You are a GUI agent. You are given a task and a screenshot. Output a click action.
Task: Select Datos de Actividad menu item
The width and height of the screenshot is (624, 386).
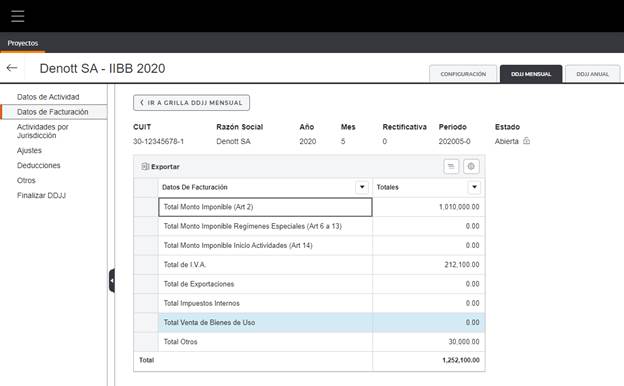coord(48,97)
